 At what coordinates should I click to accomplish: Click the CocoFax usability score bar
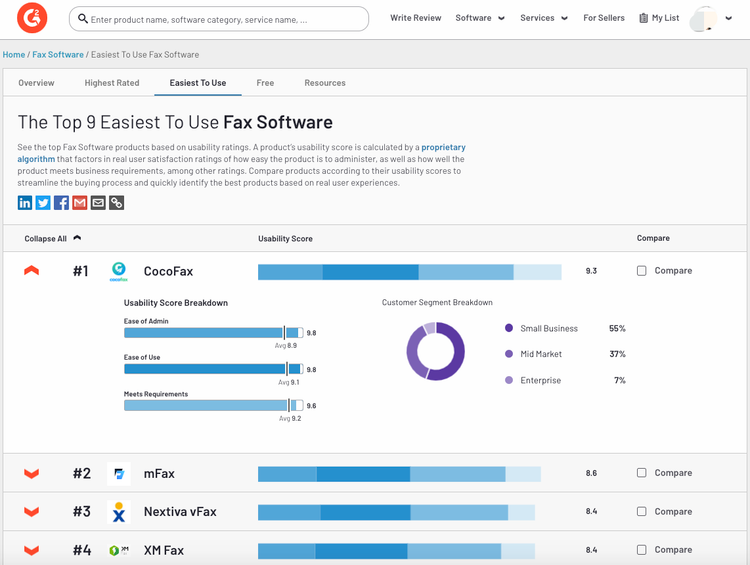409,272
